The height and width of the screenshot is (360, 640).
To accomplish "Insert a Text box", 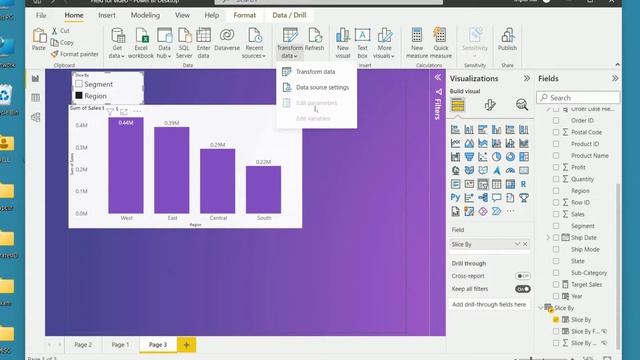I will [362, 43].
